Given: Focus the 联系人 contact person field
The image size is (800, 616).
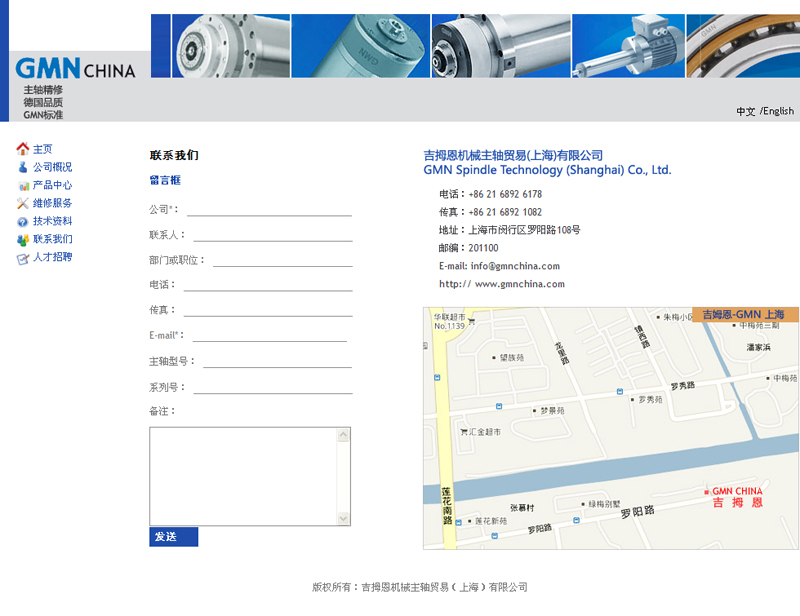Looking at the screenshot, I should [273, 235].
